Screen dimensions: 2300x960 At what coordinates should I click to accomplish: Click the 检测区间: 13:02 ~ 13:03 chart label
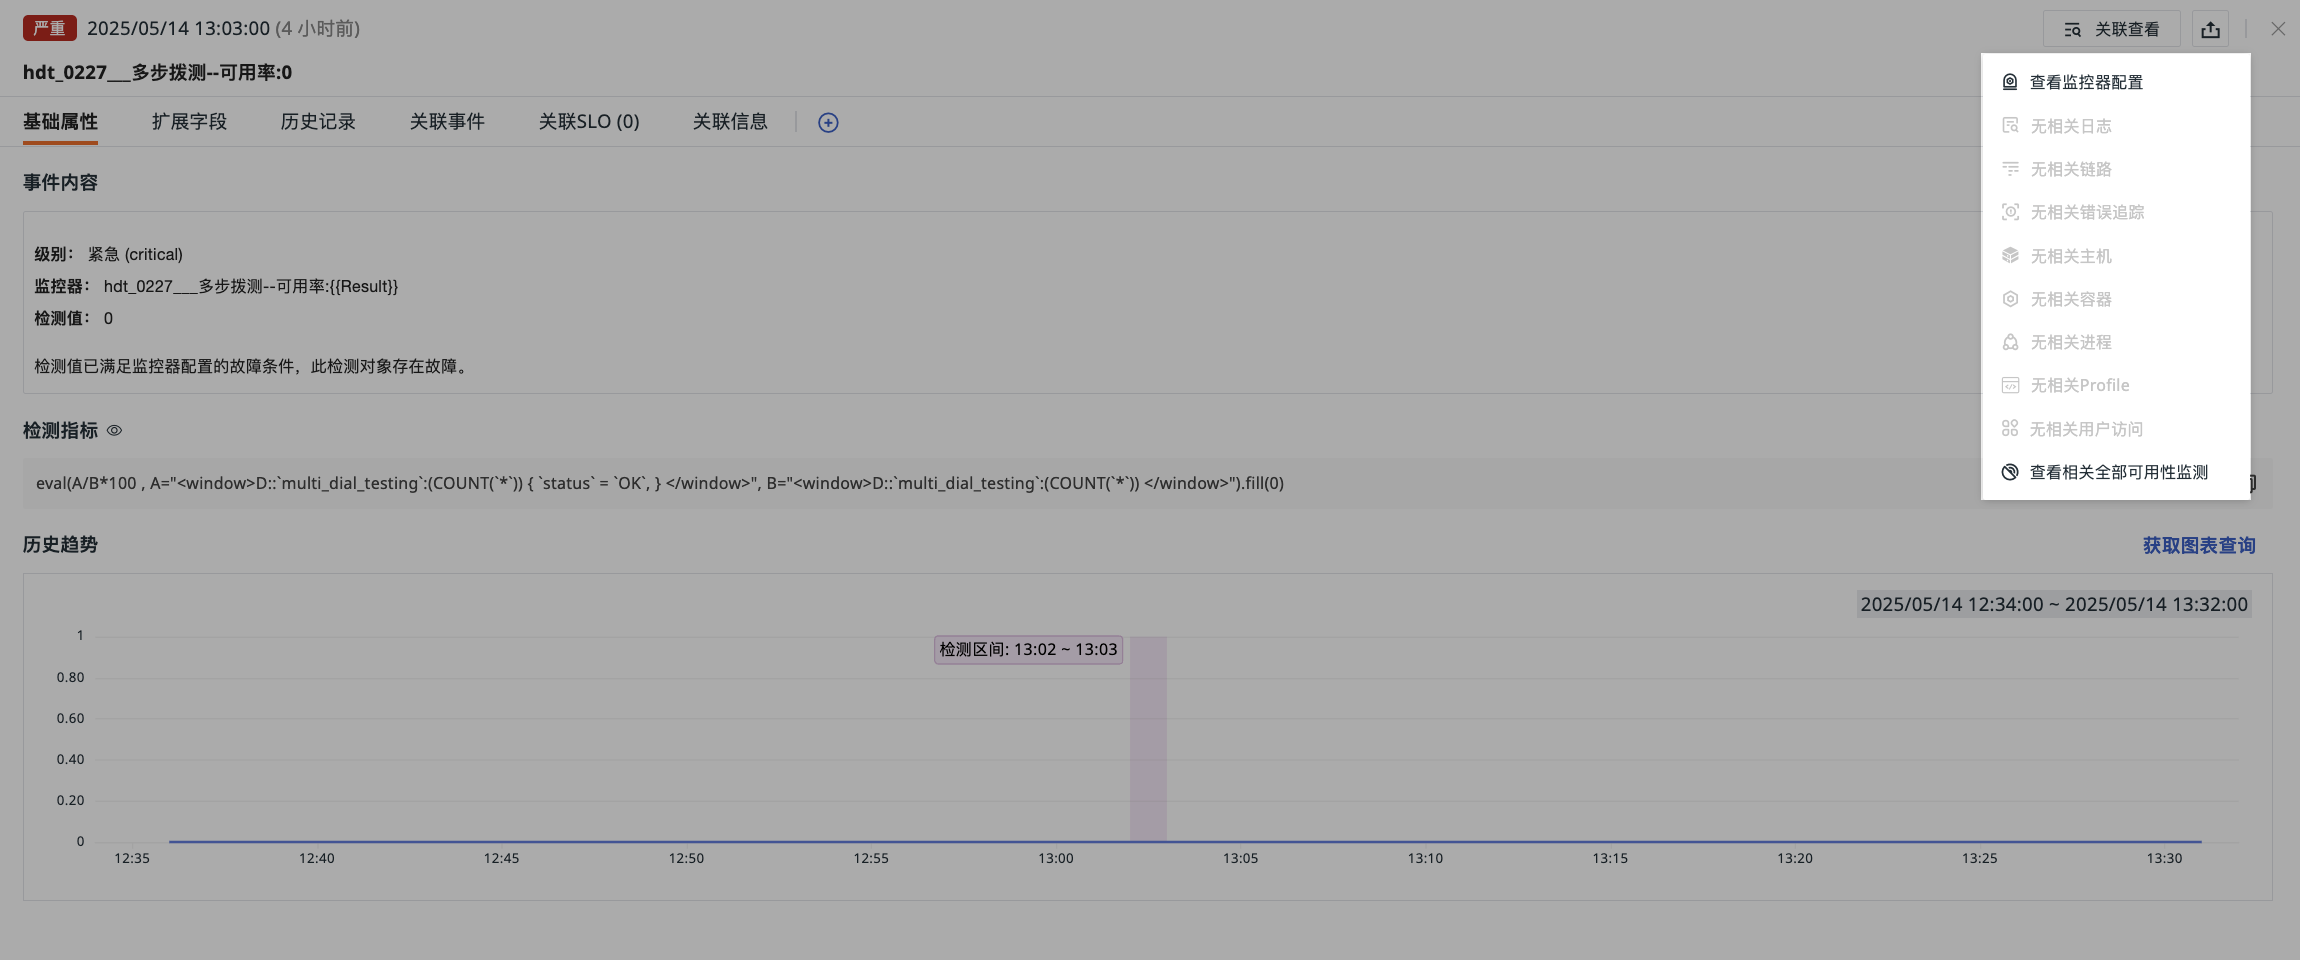1028,650
